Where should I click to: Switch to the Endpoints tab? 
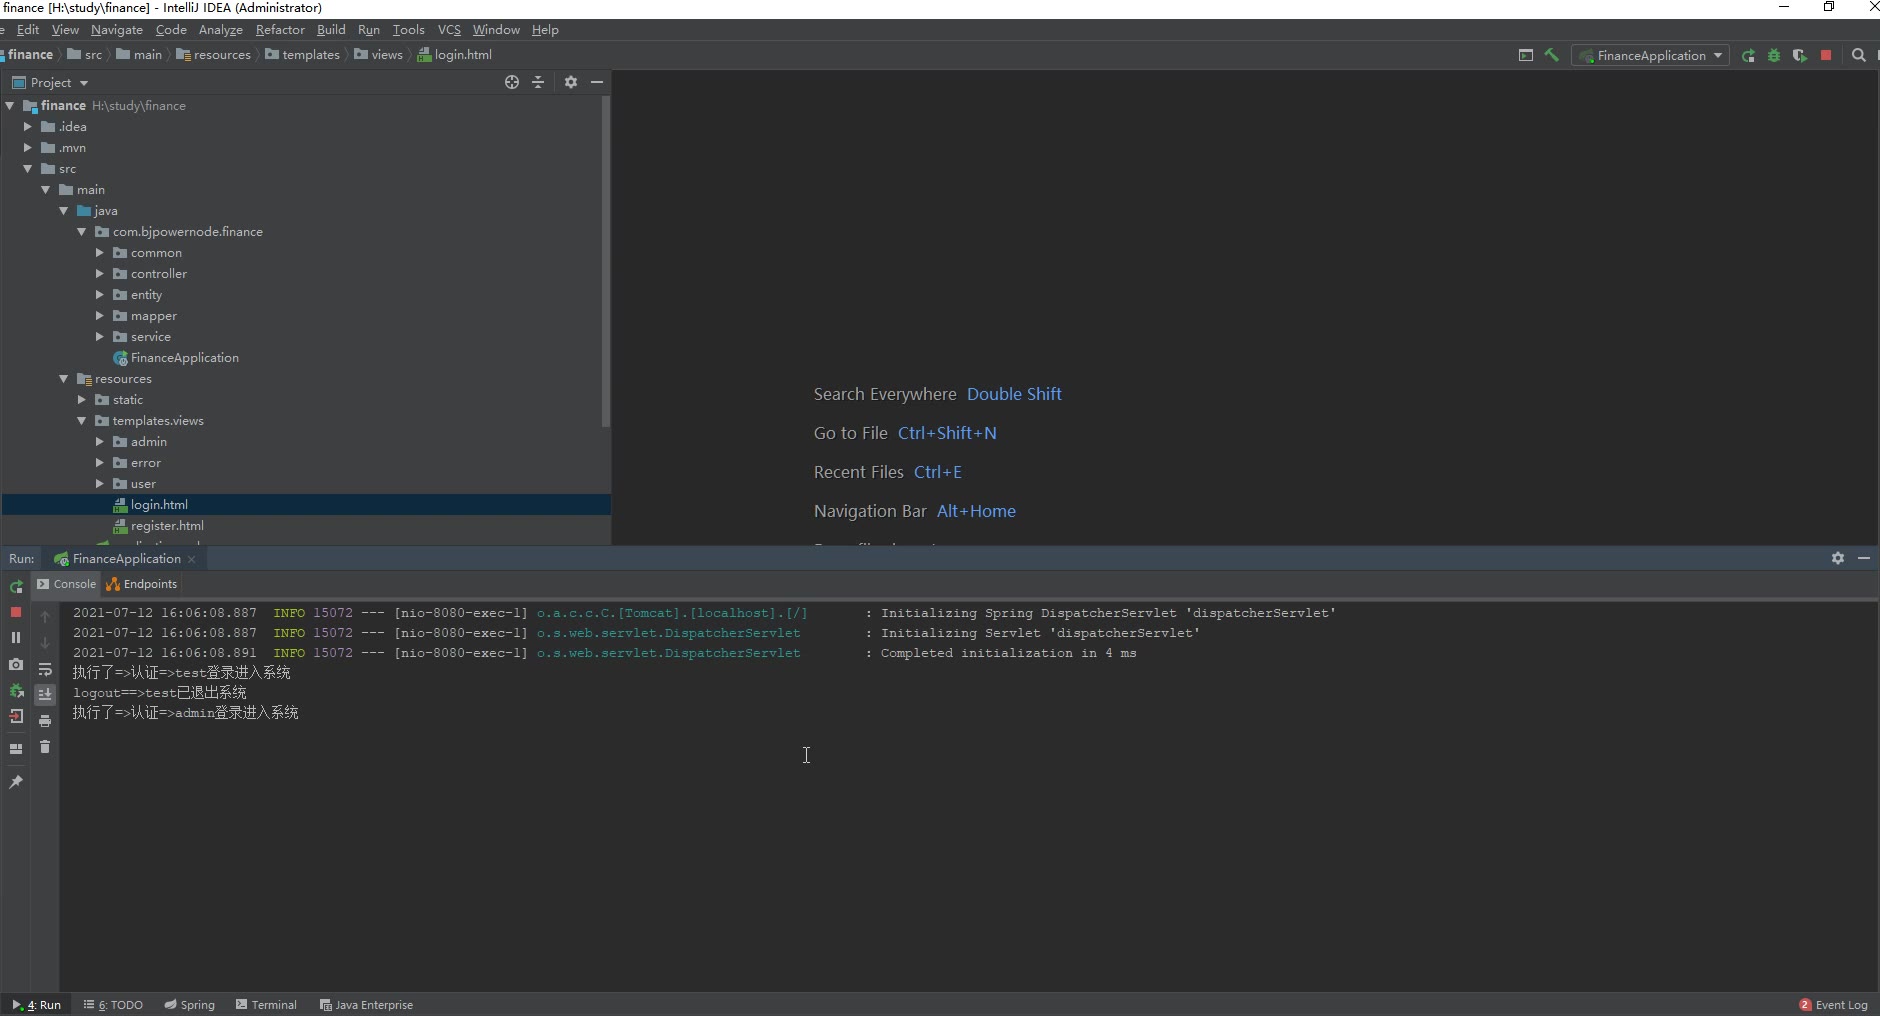(x=142, y=584)
